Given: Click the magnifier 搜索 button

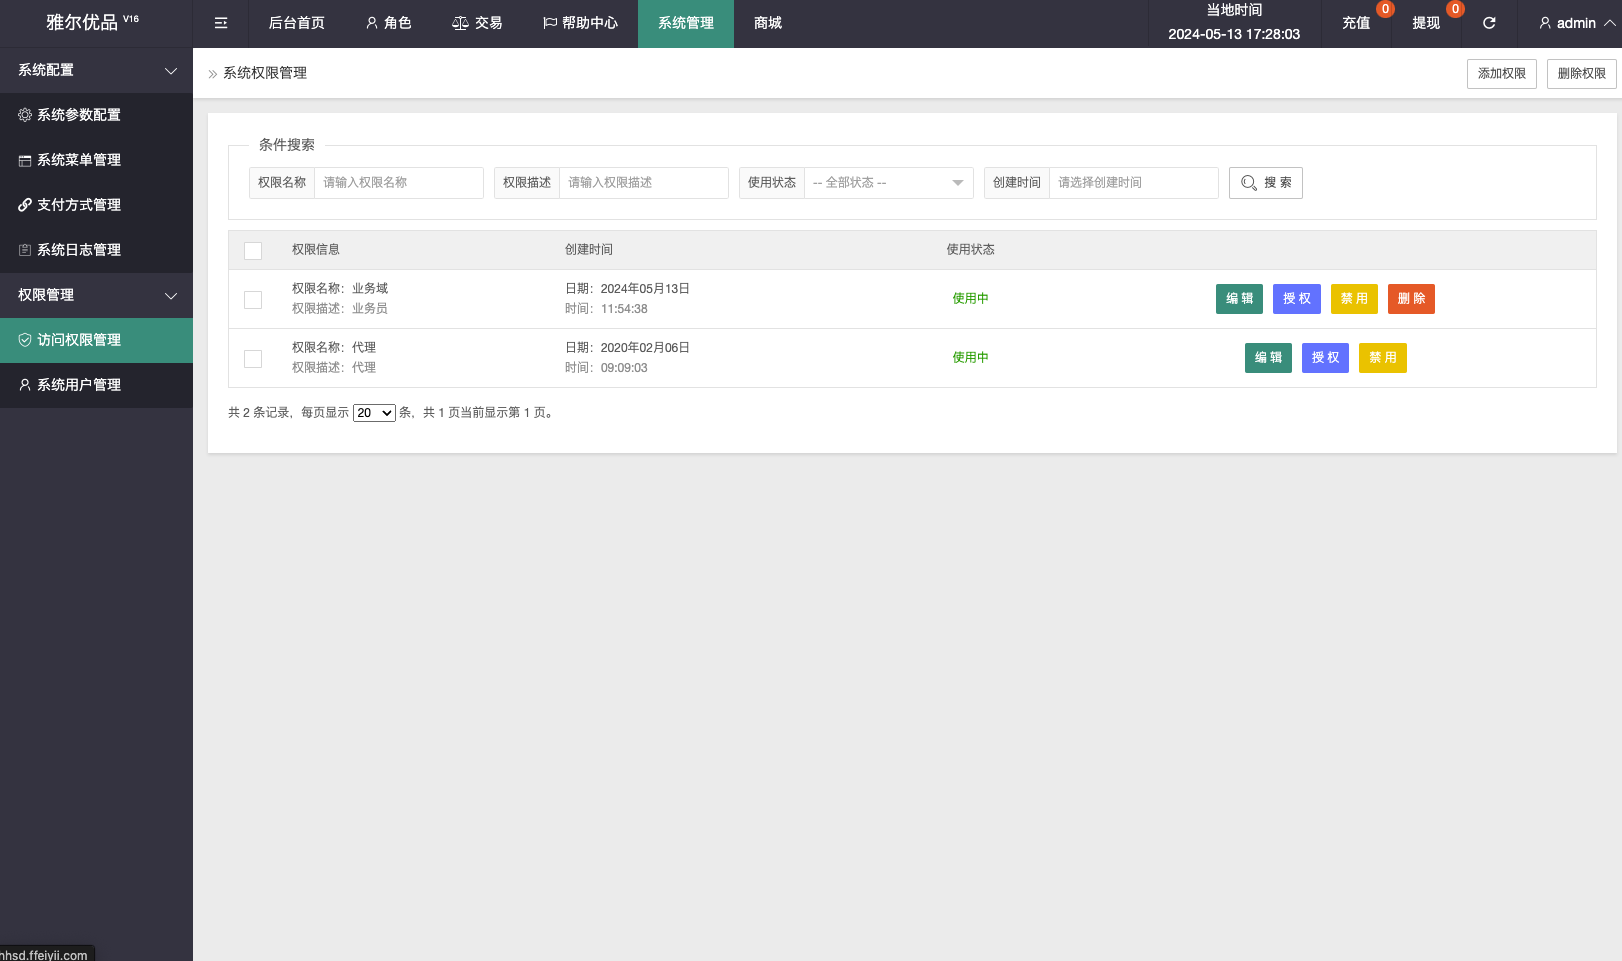Looking at the screenshot, I should 1265,183.
